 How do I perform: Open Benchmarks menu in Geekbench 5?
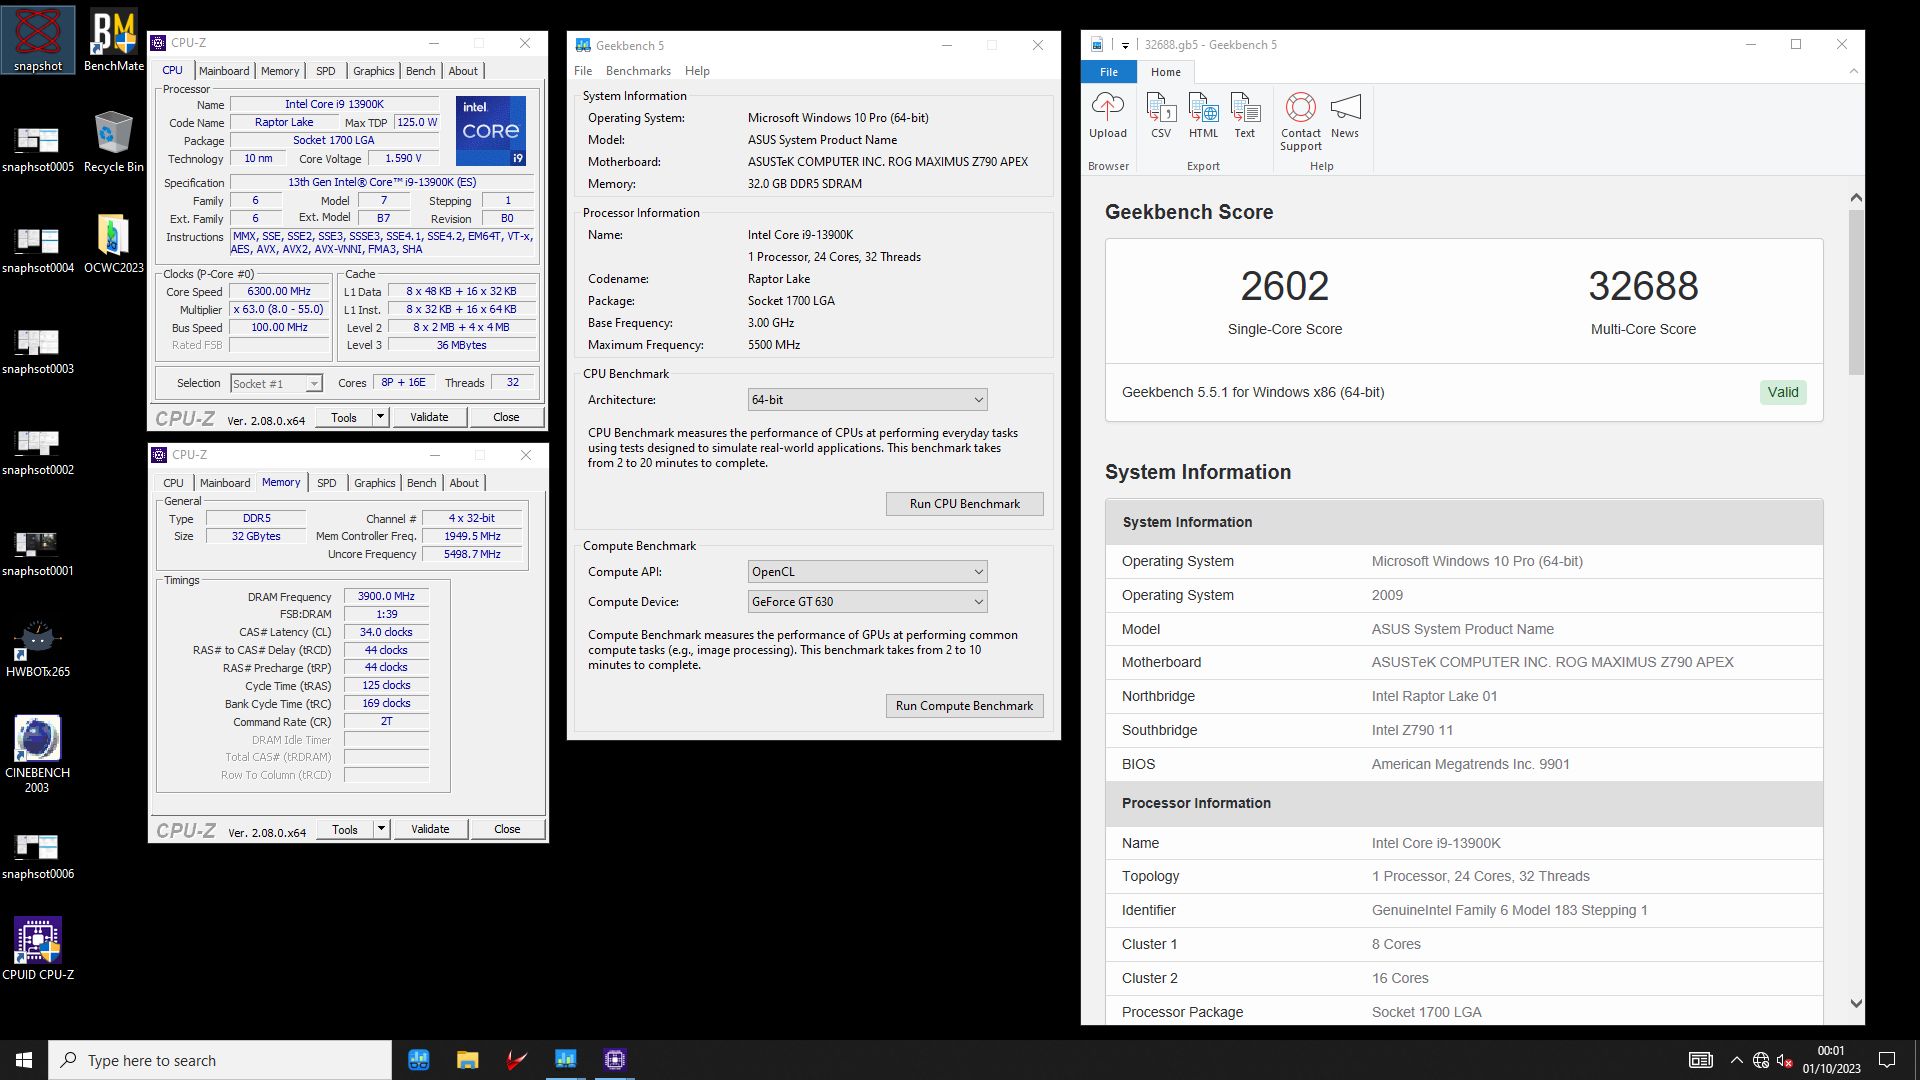click(638, 71)
